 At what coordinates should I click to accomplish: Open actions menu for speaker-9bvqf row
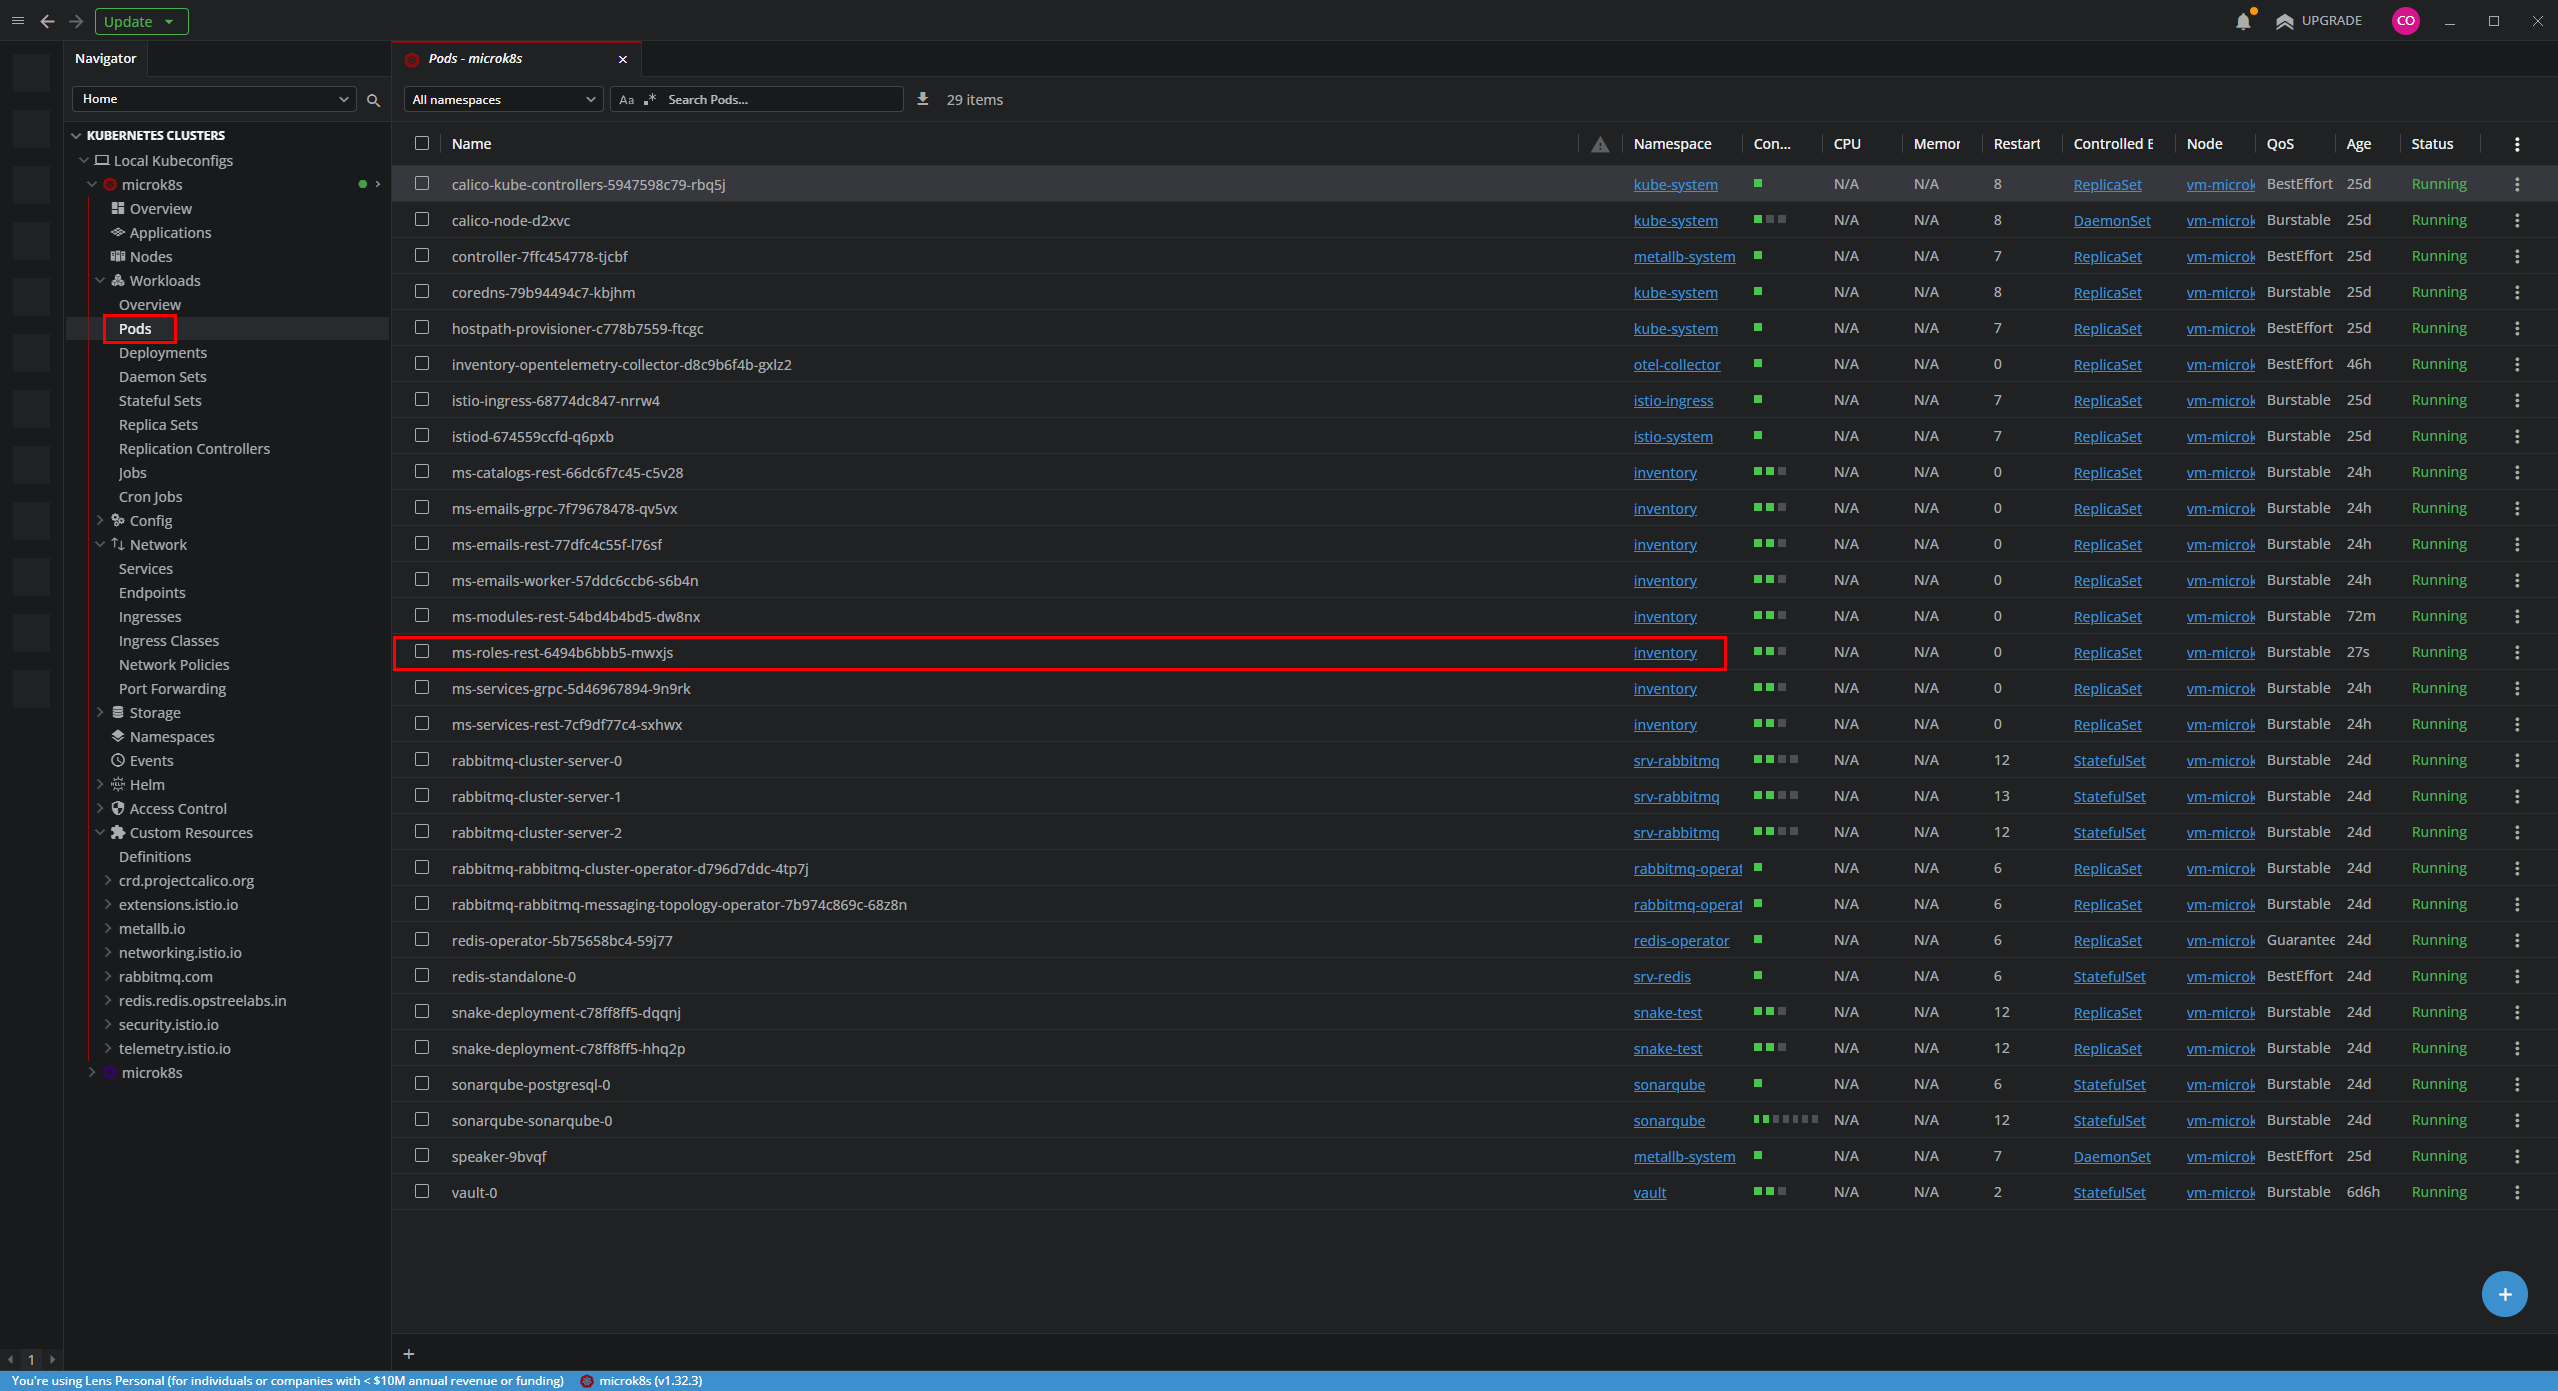coord(2517,1156)
